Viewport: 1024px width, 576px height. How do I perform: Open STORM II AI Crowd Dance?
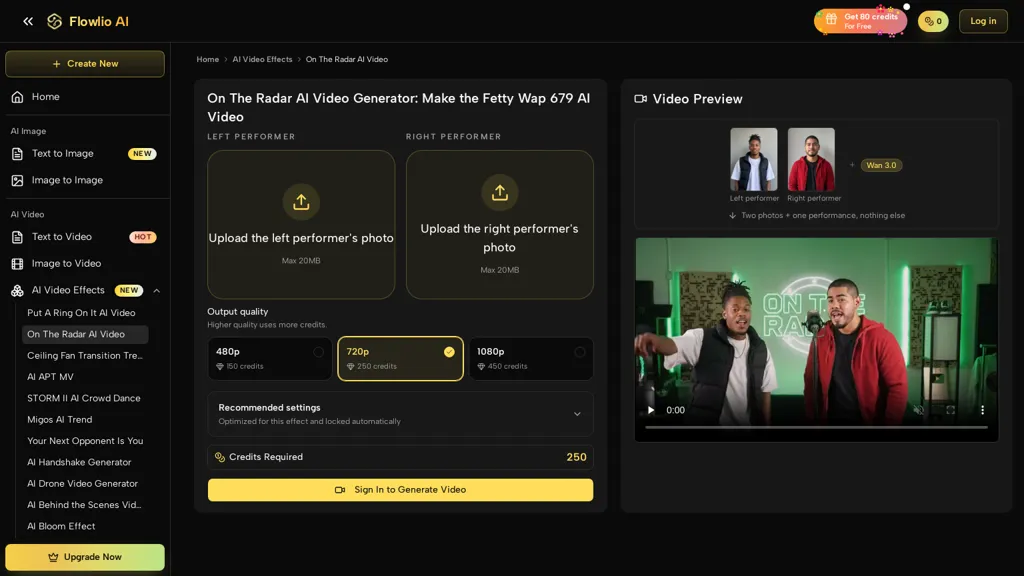[84, 398]
